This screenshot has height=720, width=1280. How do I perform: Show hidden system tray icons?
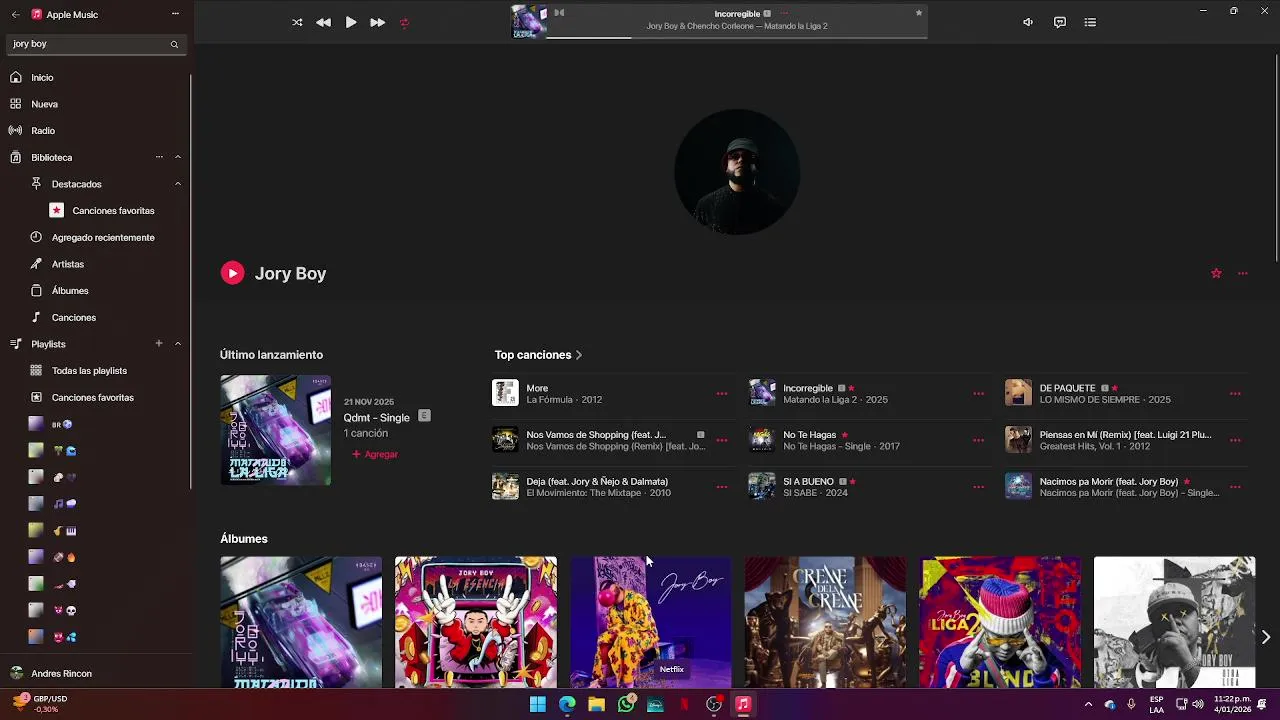point(1088,704)
